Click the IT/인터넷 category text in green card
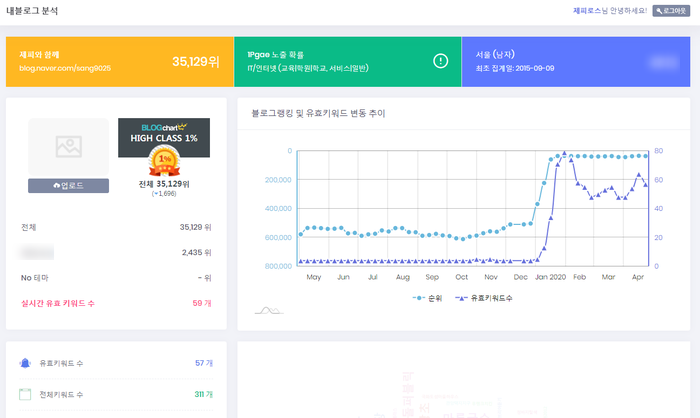Image resolution: width=700 pixels, height=418 pixels. click(308, 68)
